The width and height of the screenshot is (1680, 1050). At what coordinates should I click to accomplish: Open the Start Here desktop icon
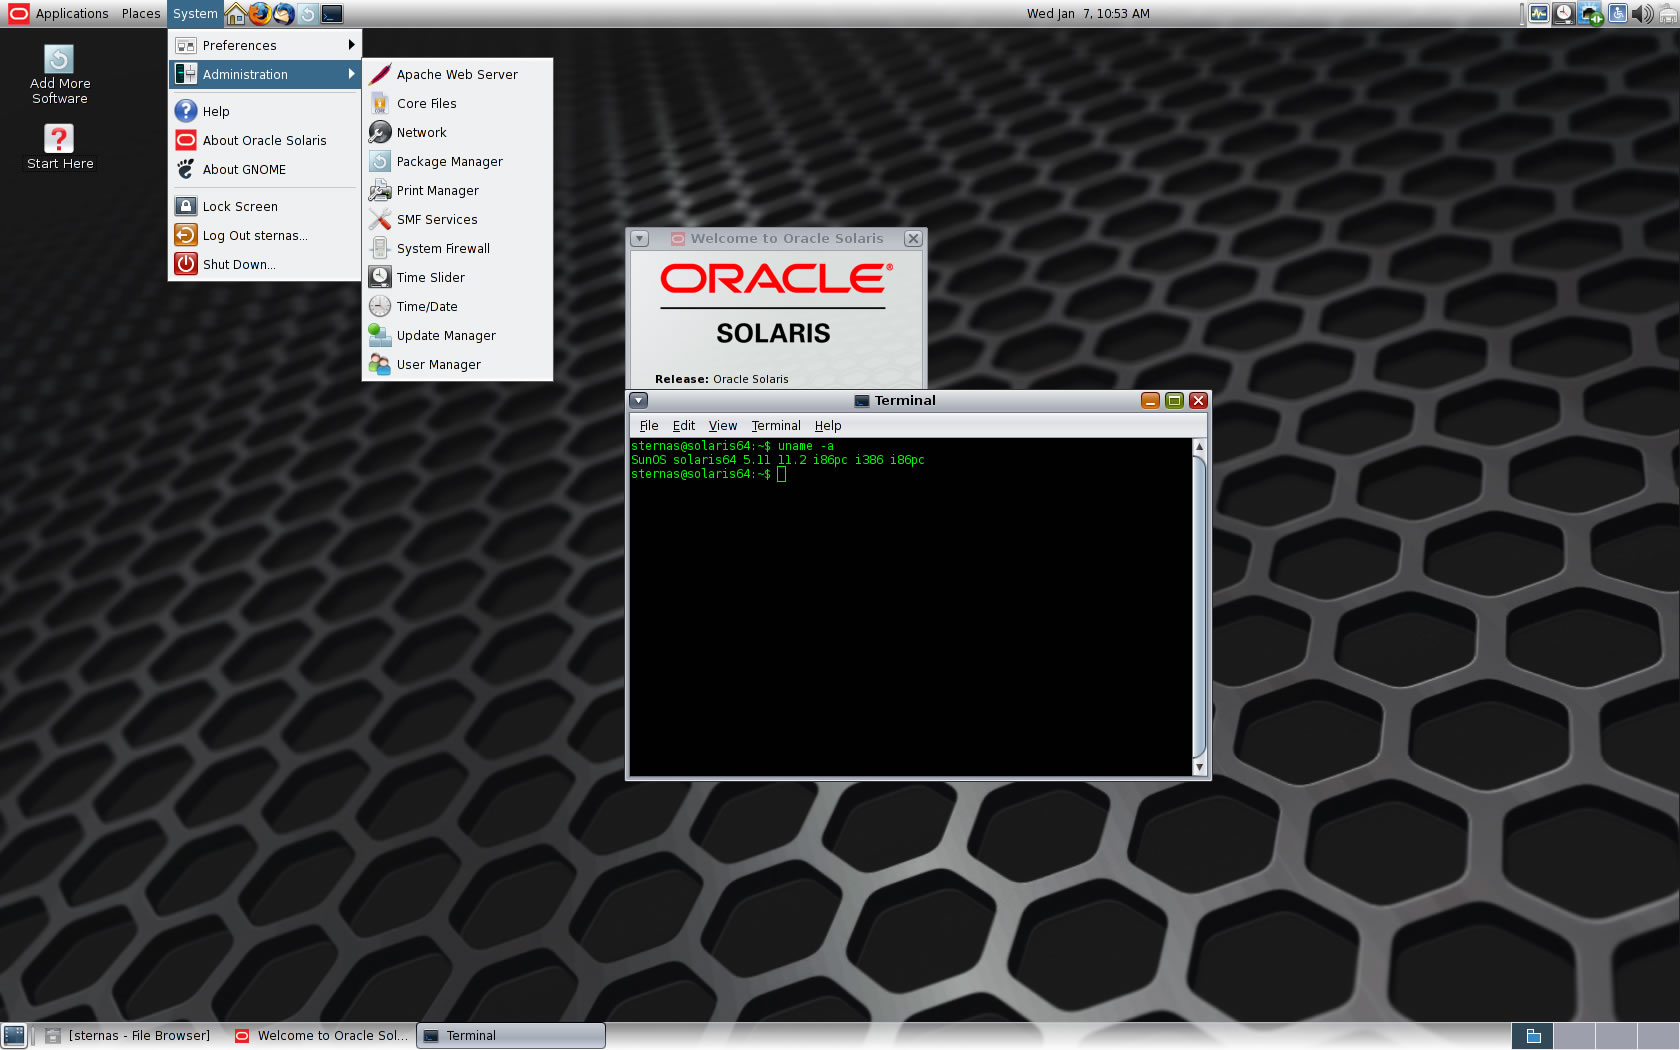(x=60, y=146)
